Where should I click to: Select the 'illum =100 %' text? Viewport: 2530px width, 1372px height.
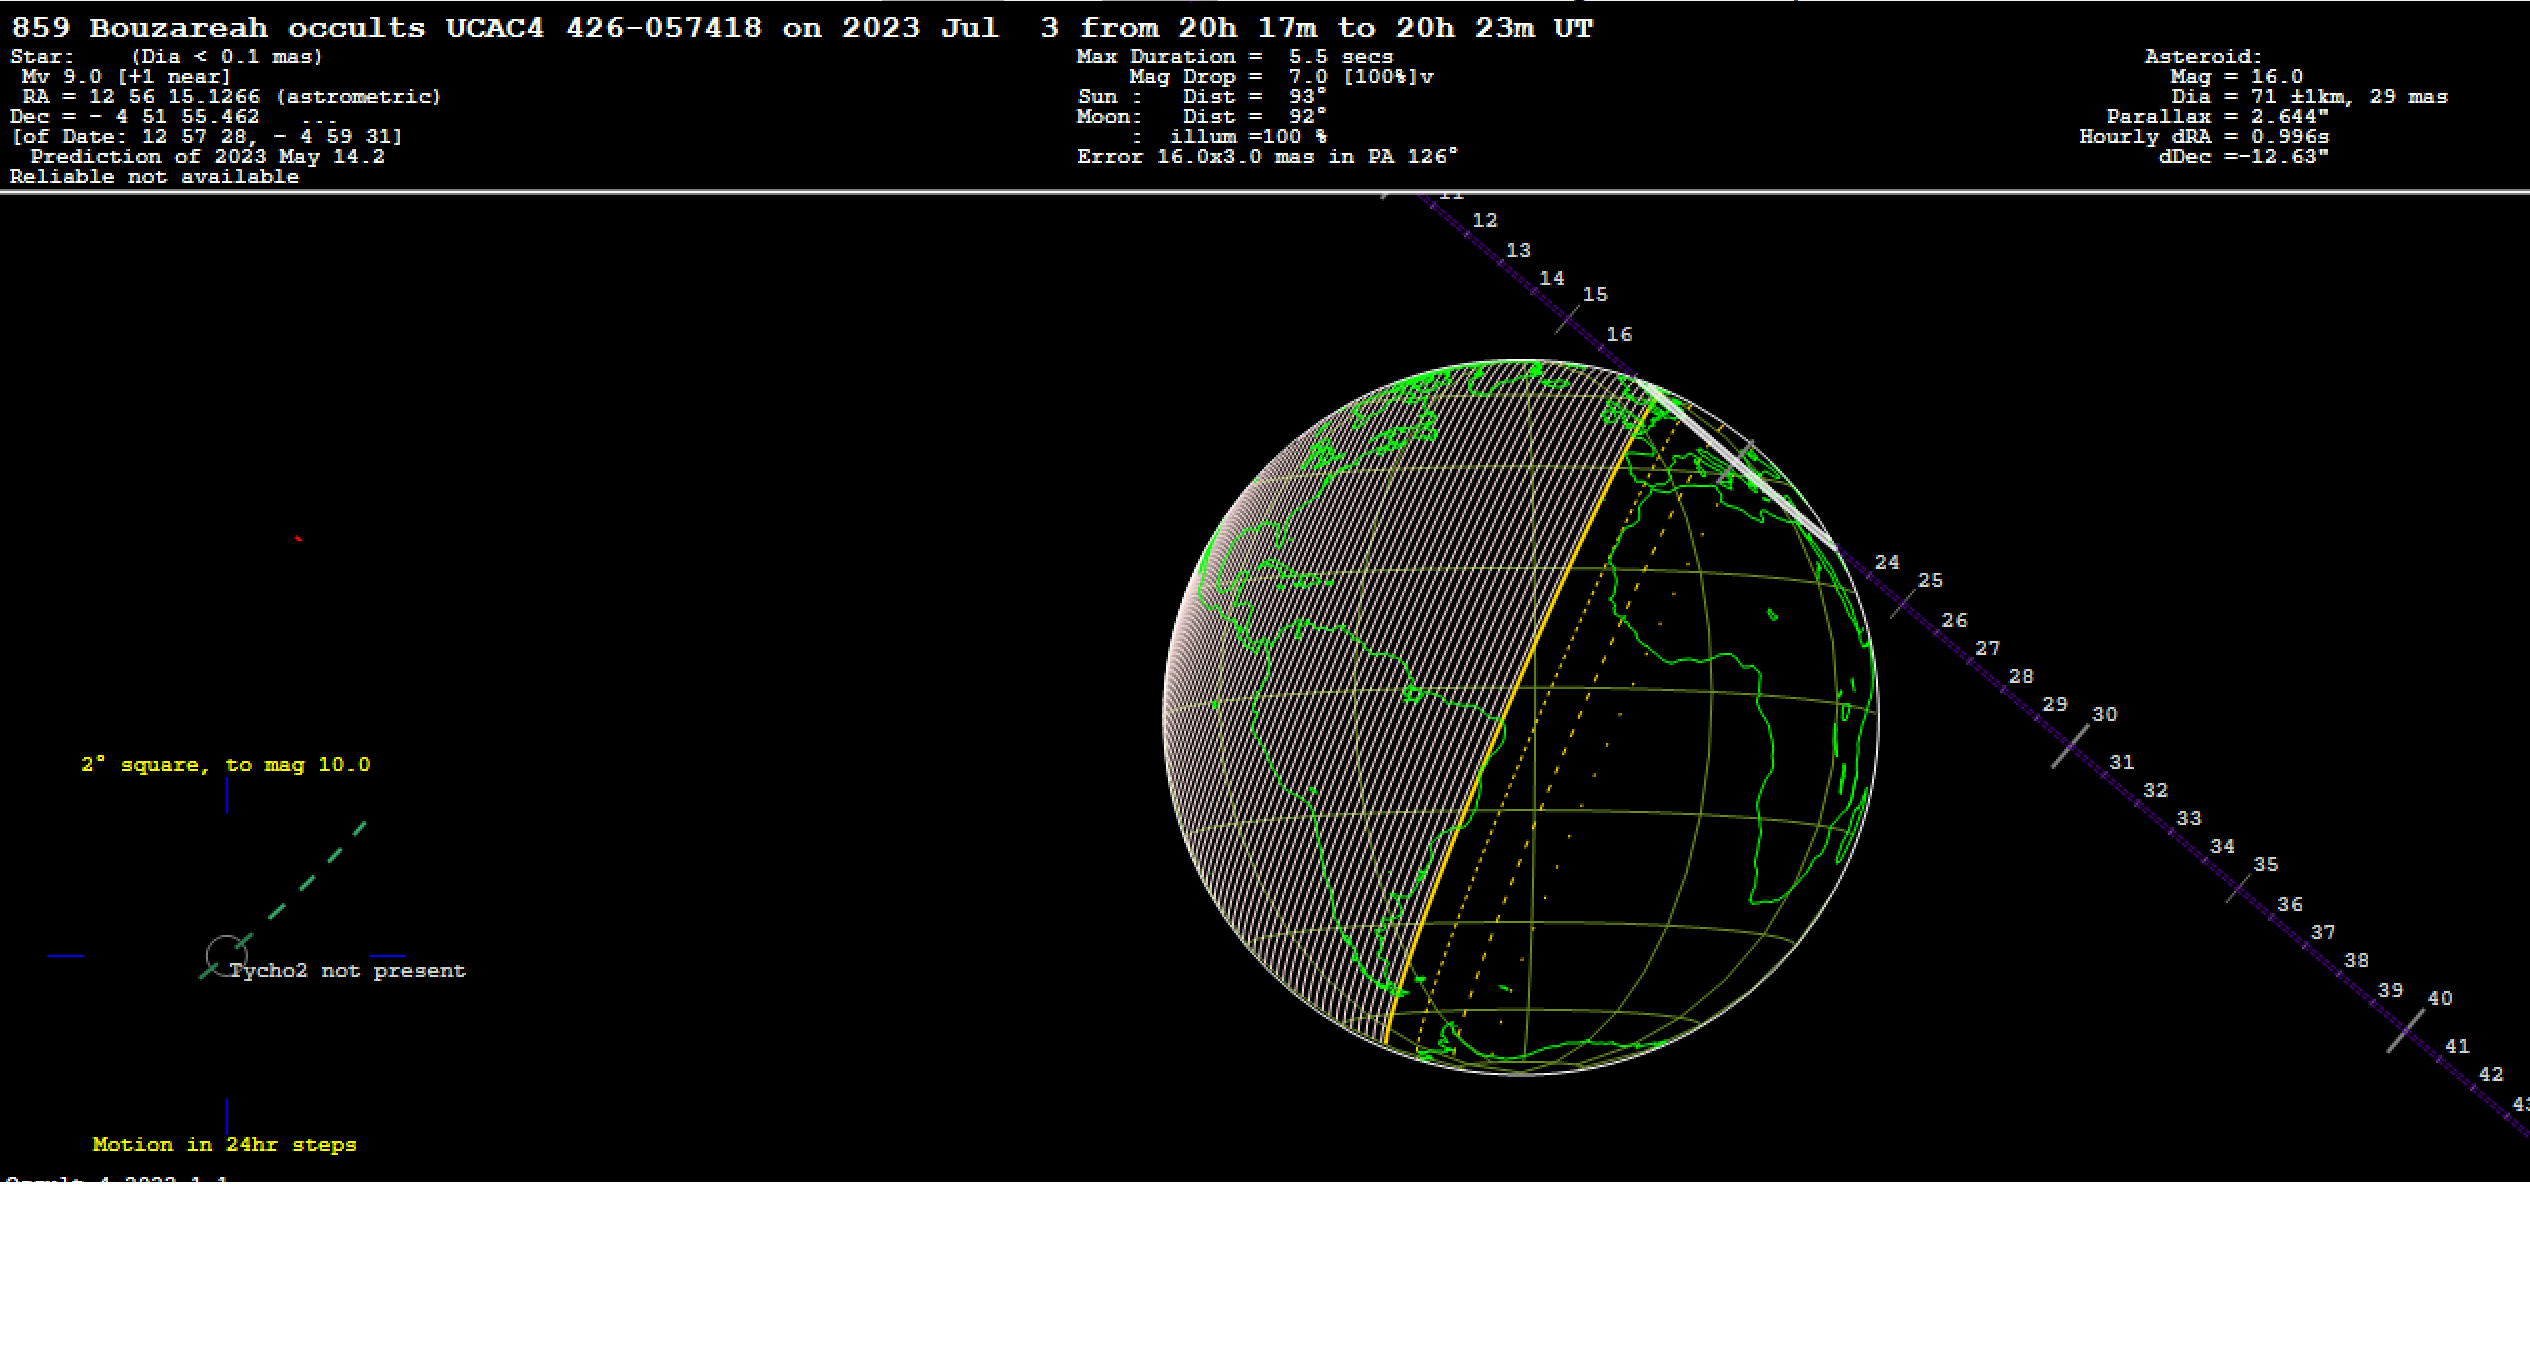point(1248,137)
